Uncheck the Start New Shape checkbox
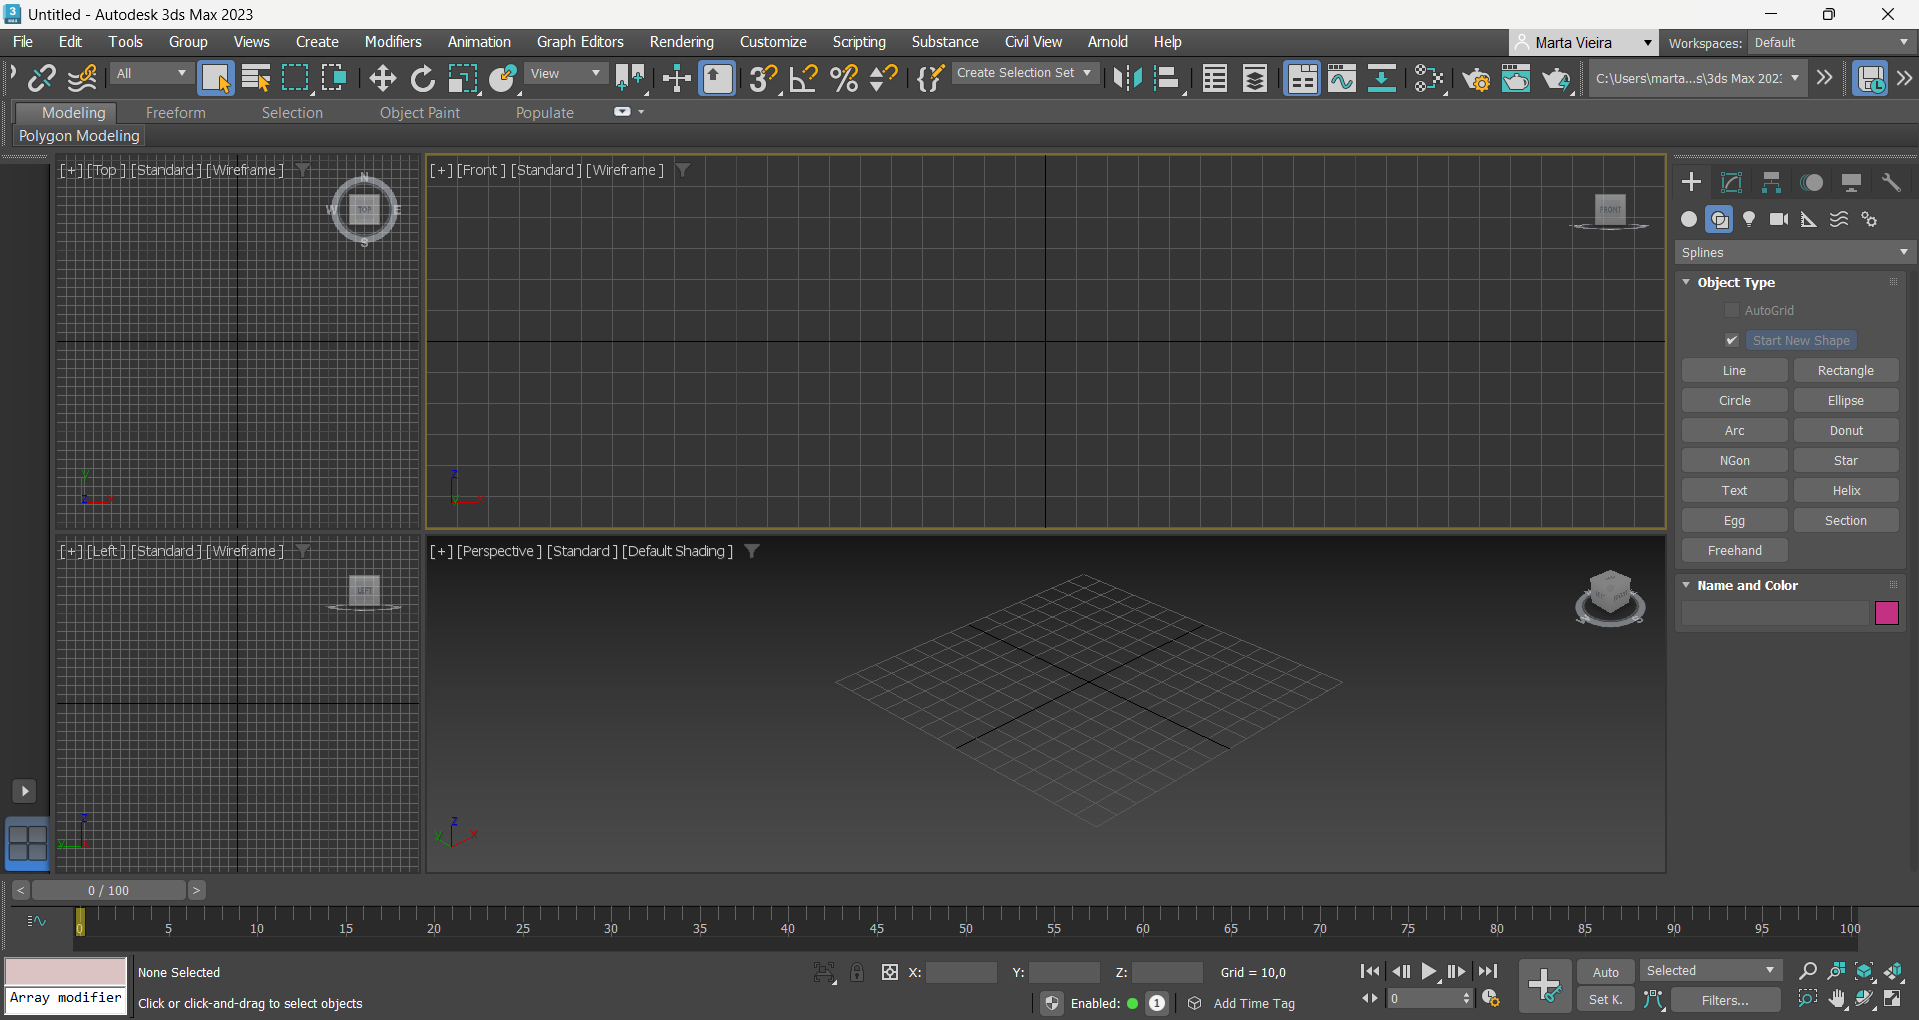 (x=1732, y=341)
